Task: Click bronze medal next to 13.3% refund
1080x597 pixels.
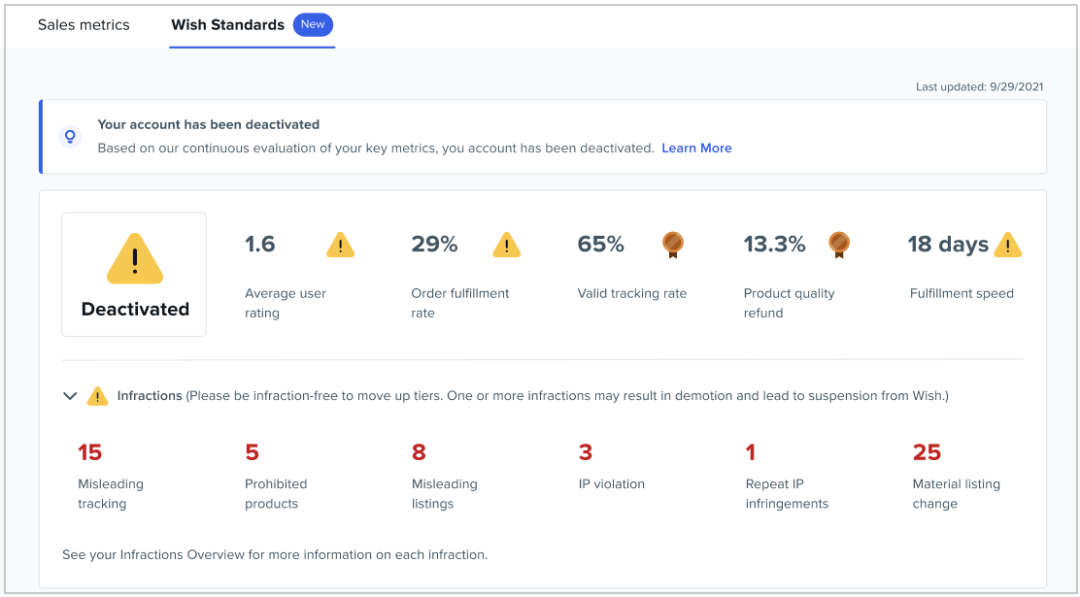Action: [x=839, y=245]
